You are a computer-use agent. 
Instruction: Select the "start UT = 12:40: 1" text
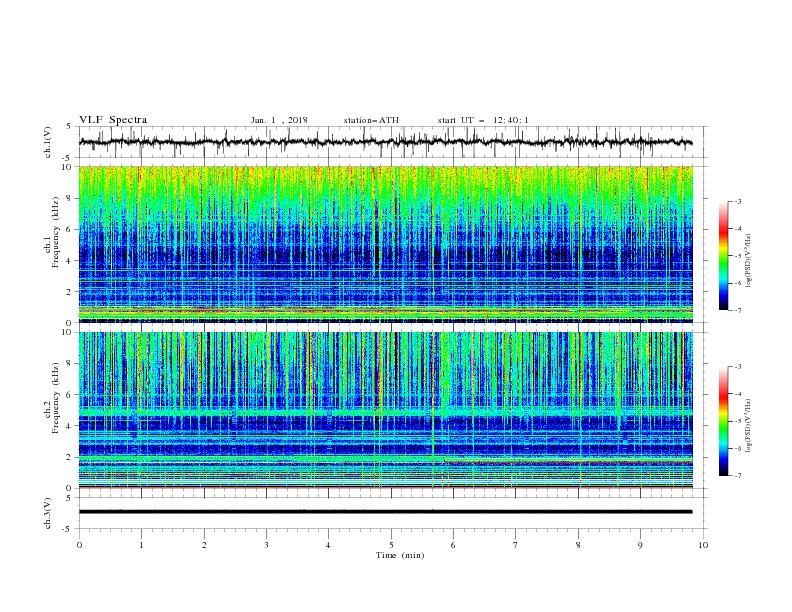483,120
